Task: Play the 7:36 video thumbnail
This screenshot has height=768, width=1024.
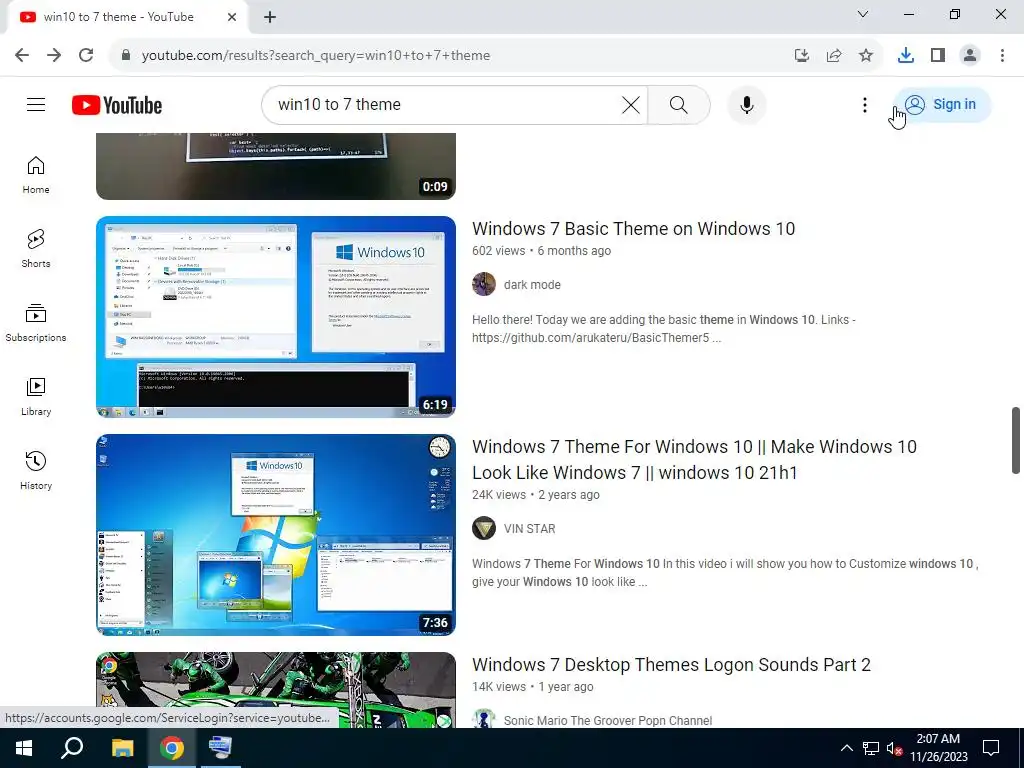Action: pos(276,535)
